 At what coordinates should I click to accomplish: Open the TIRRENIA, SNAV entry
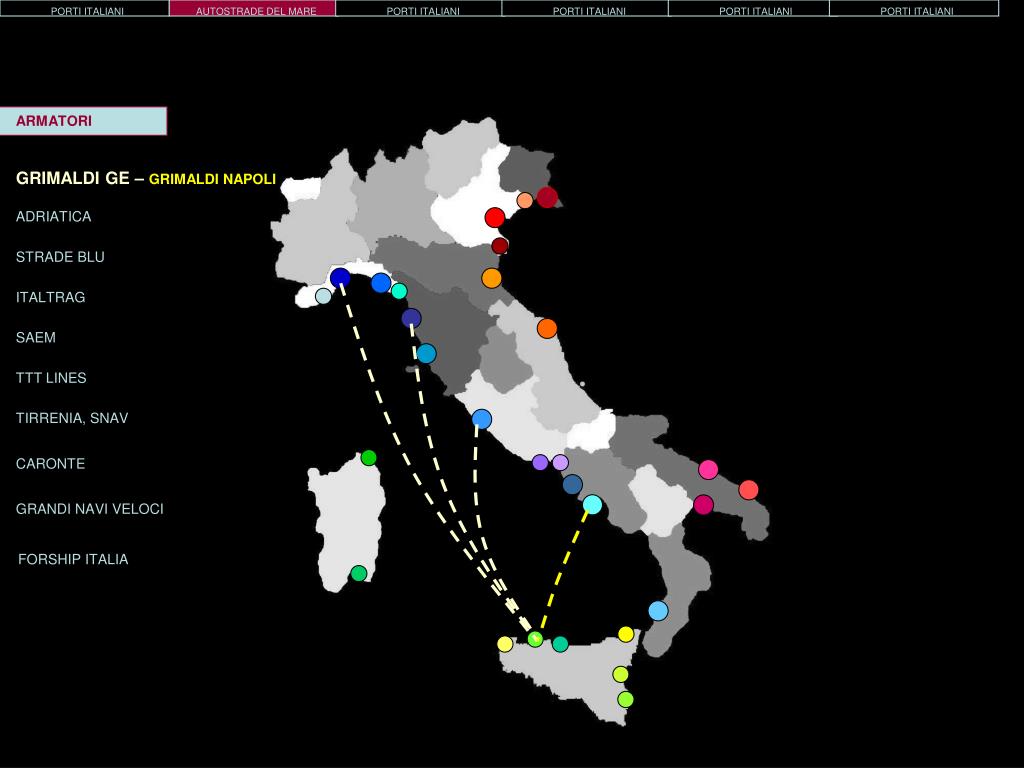tap(72, 419)
